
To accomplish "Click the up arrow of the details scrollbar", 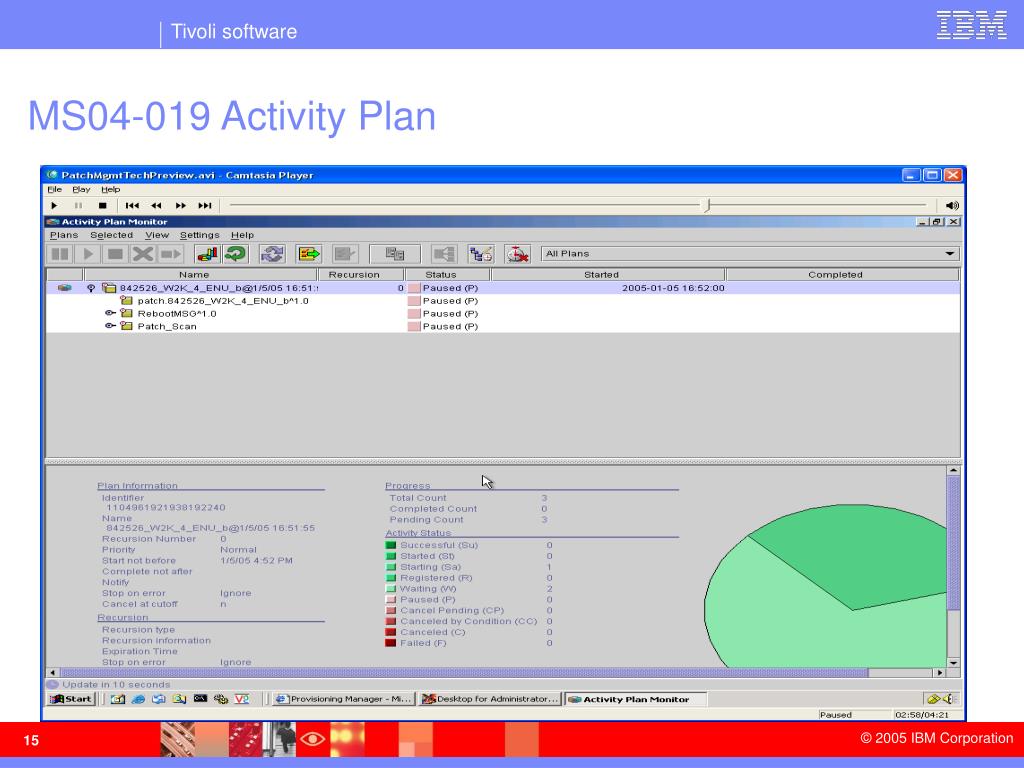I will click(x=953, y=470).
